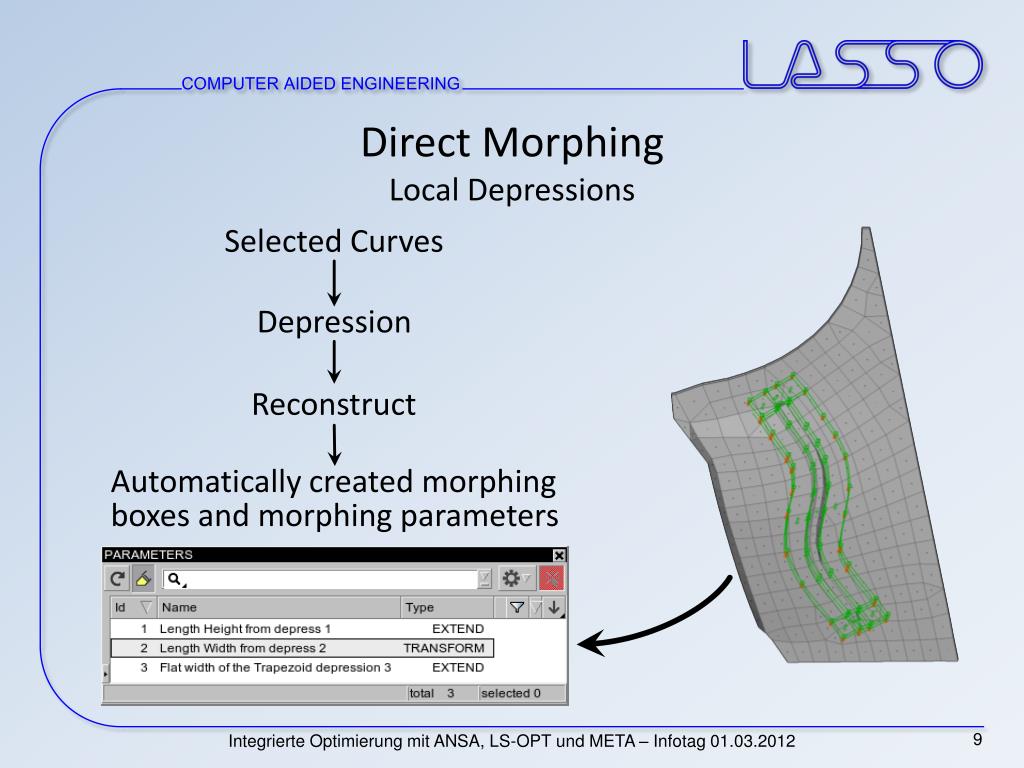
Task: Sort by the Name column header
Action: click(279, 607)
